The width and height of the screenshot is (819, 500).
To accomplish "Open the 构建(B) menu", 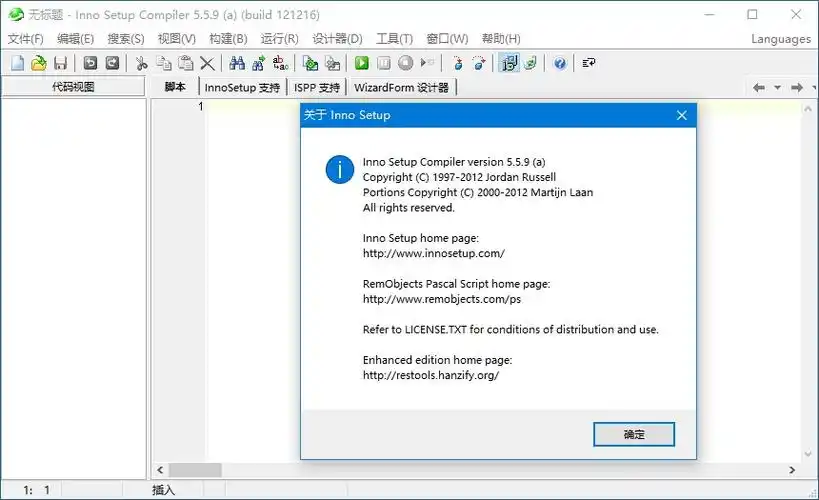I will (x=228, y=39).
